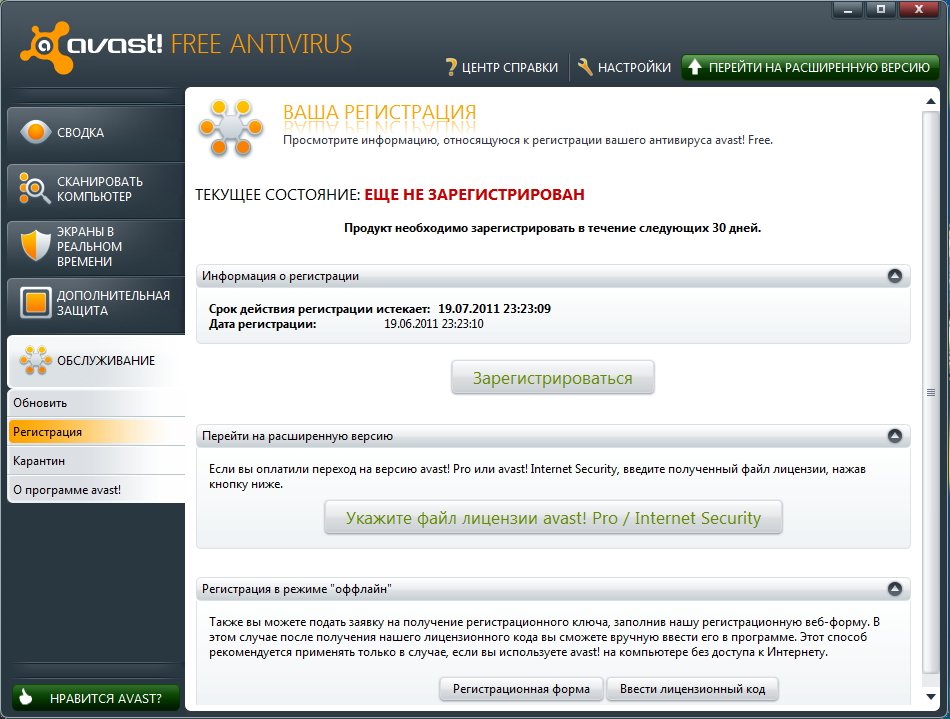This screenshot has height=719, width=950.
Task: Click Регистрация в режиме "оффлайн" header title
Action: point(297,589)
